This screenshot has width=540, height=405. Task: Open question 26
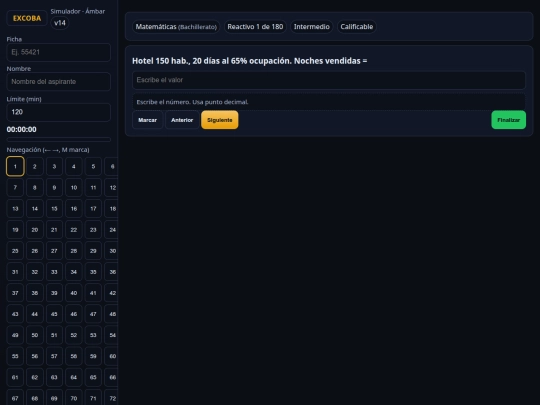[x=35, y=251]
